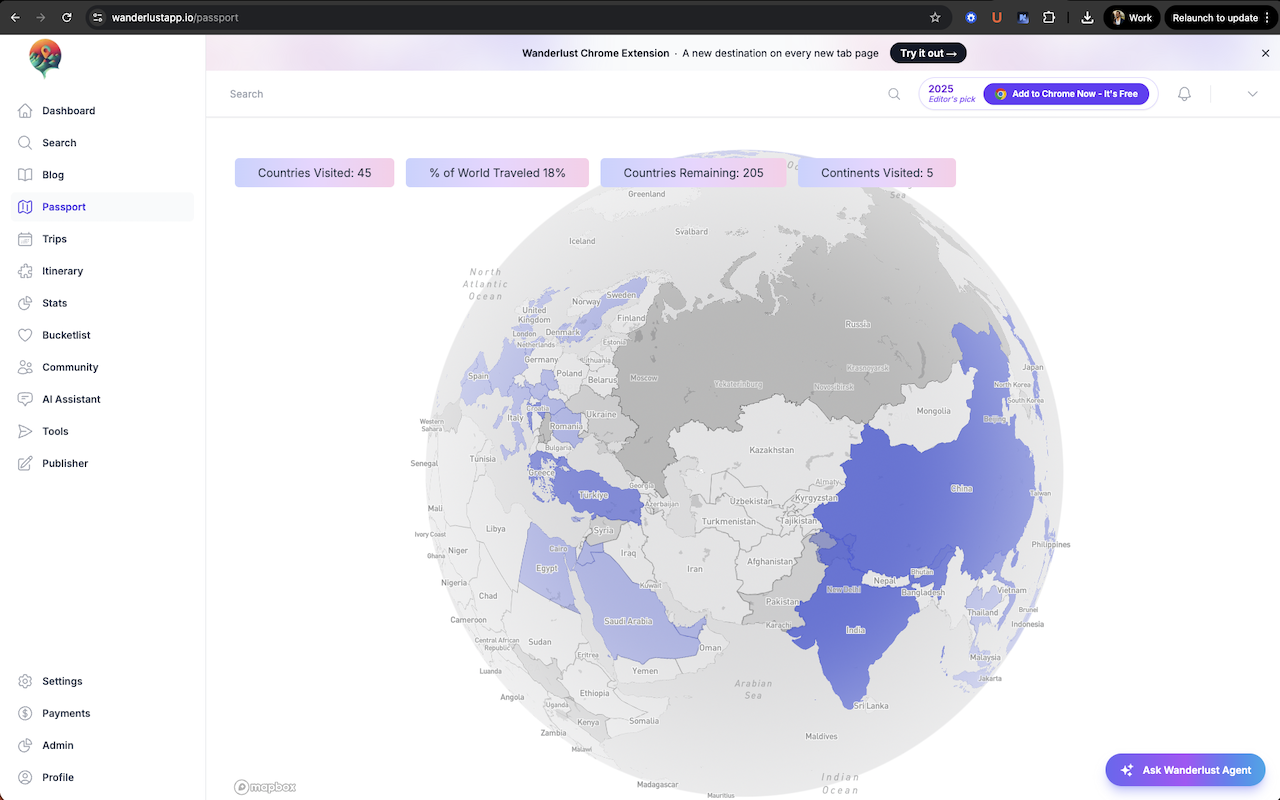1280x800 pixels.
Task: Click 2025 Editor's pick label
Action: [x=951, y=94]
